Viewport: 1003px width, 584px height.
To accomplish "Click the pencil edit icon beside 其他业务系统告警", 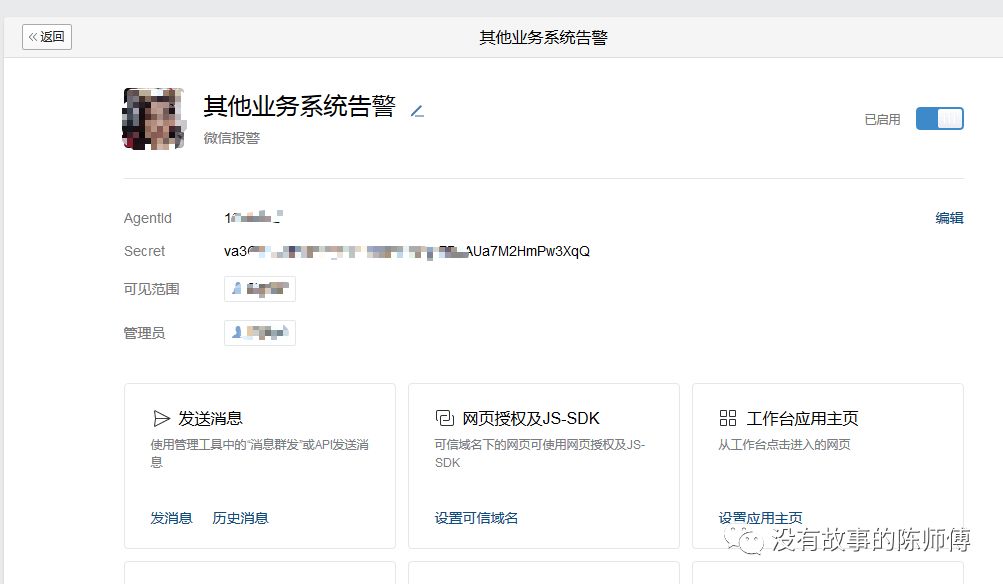I will (417, 110).
